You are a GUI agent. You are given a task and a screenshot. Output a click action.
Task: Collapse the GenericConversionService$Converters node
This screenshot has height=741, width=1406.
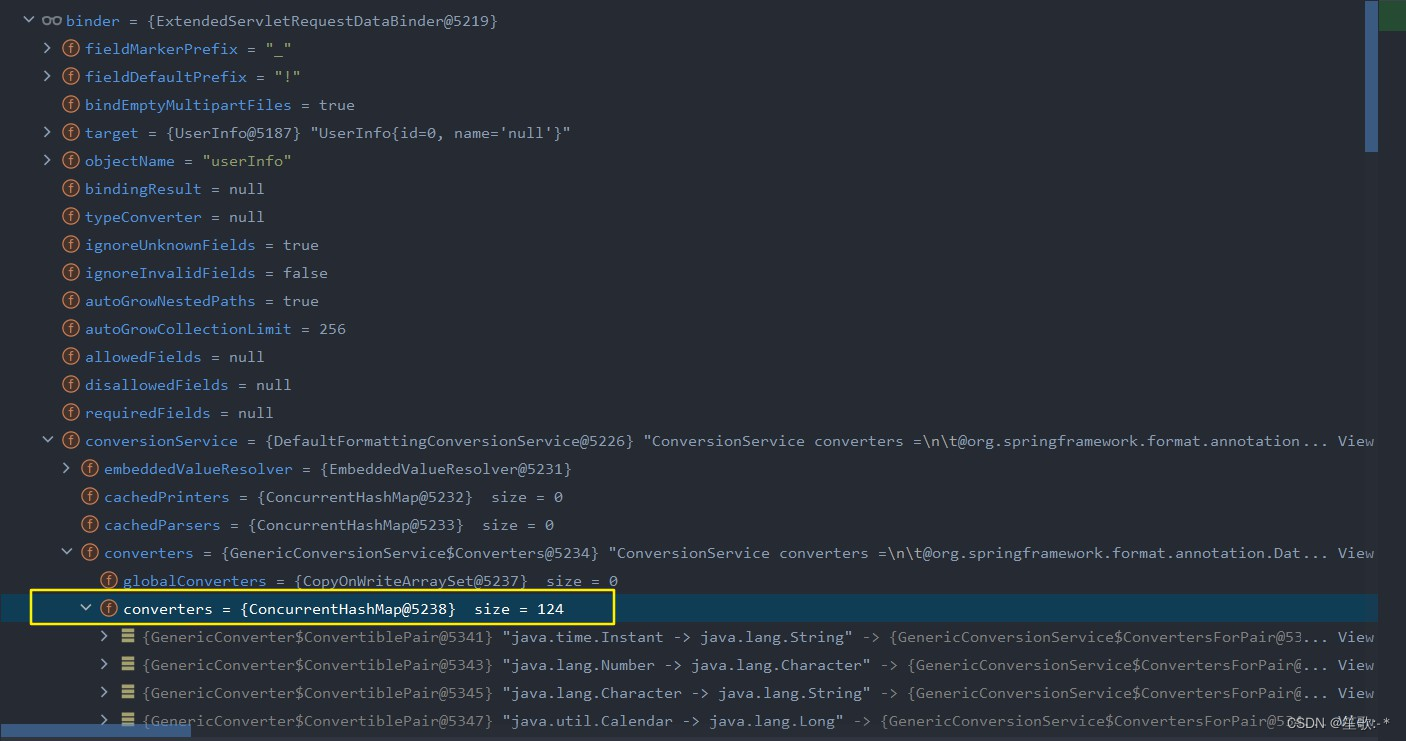(66, 552)
